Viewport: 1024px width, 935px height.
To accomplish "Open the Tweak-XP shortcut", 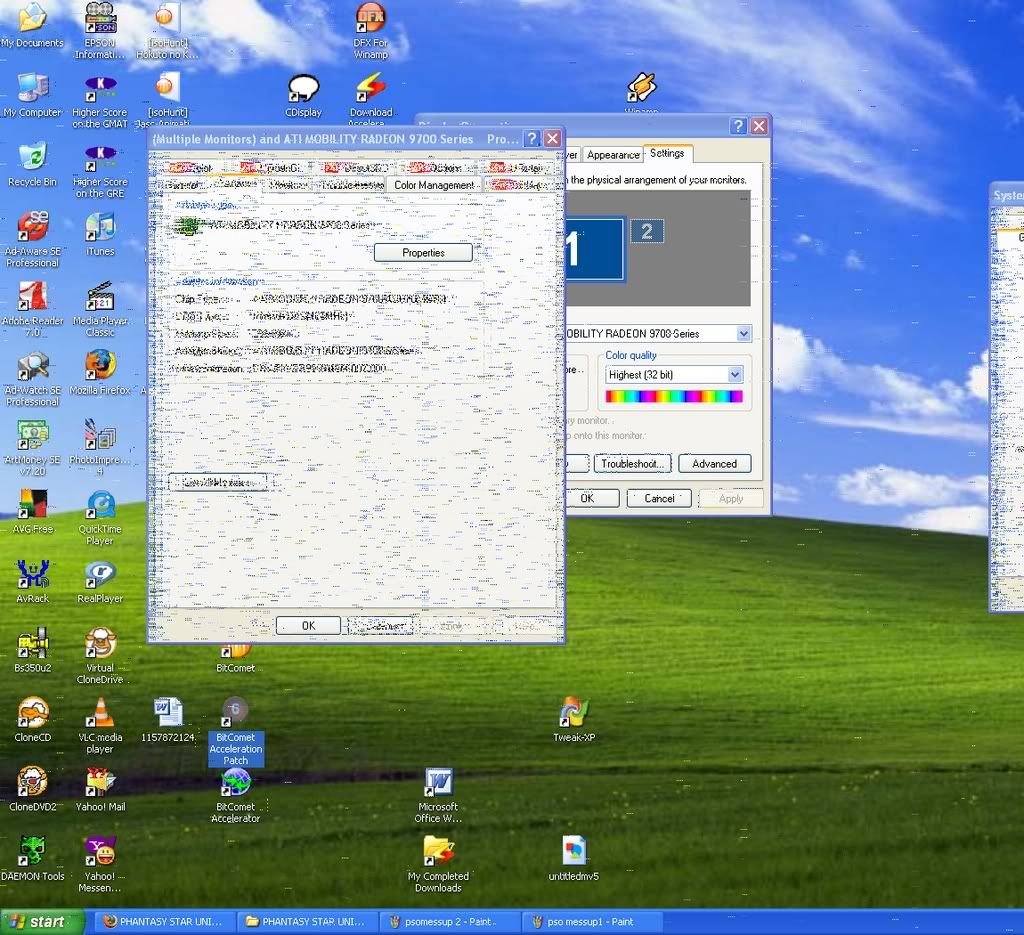I will [x=574, y=720].
